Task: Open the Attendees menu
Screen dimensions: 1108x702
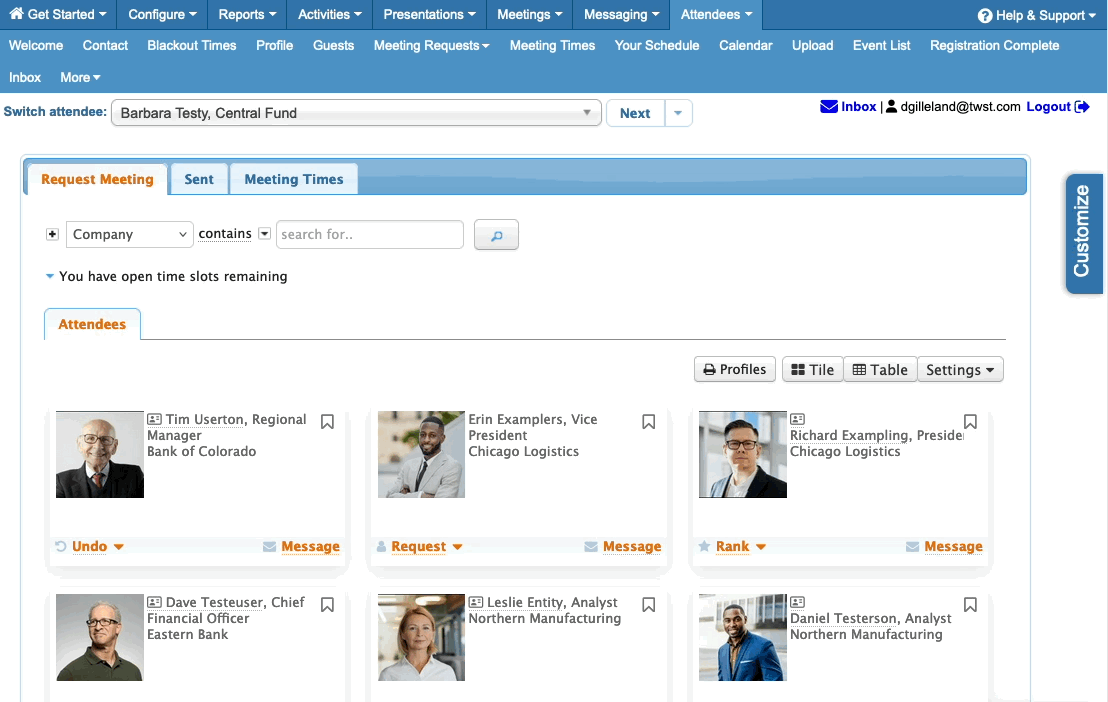Action: [716, 14]
